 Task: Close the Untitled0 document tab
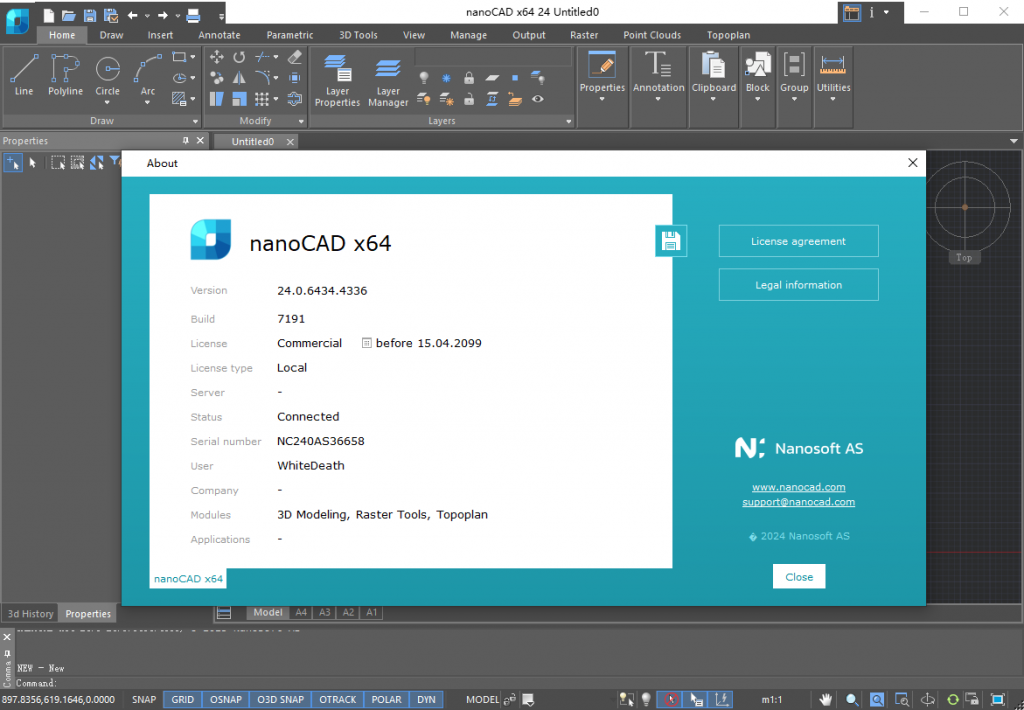(x=290, y=141)
